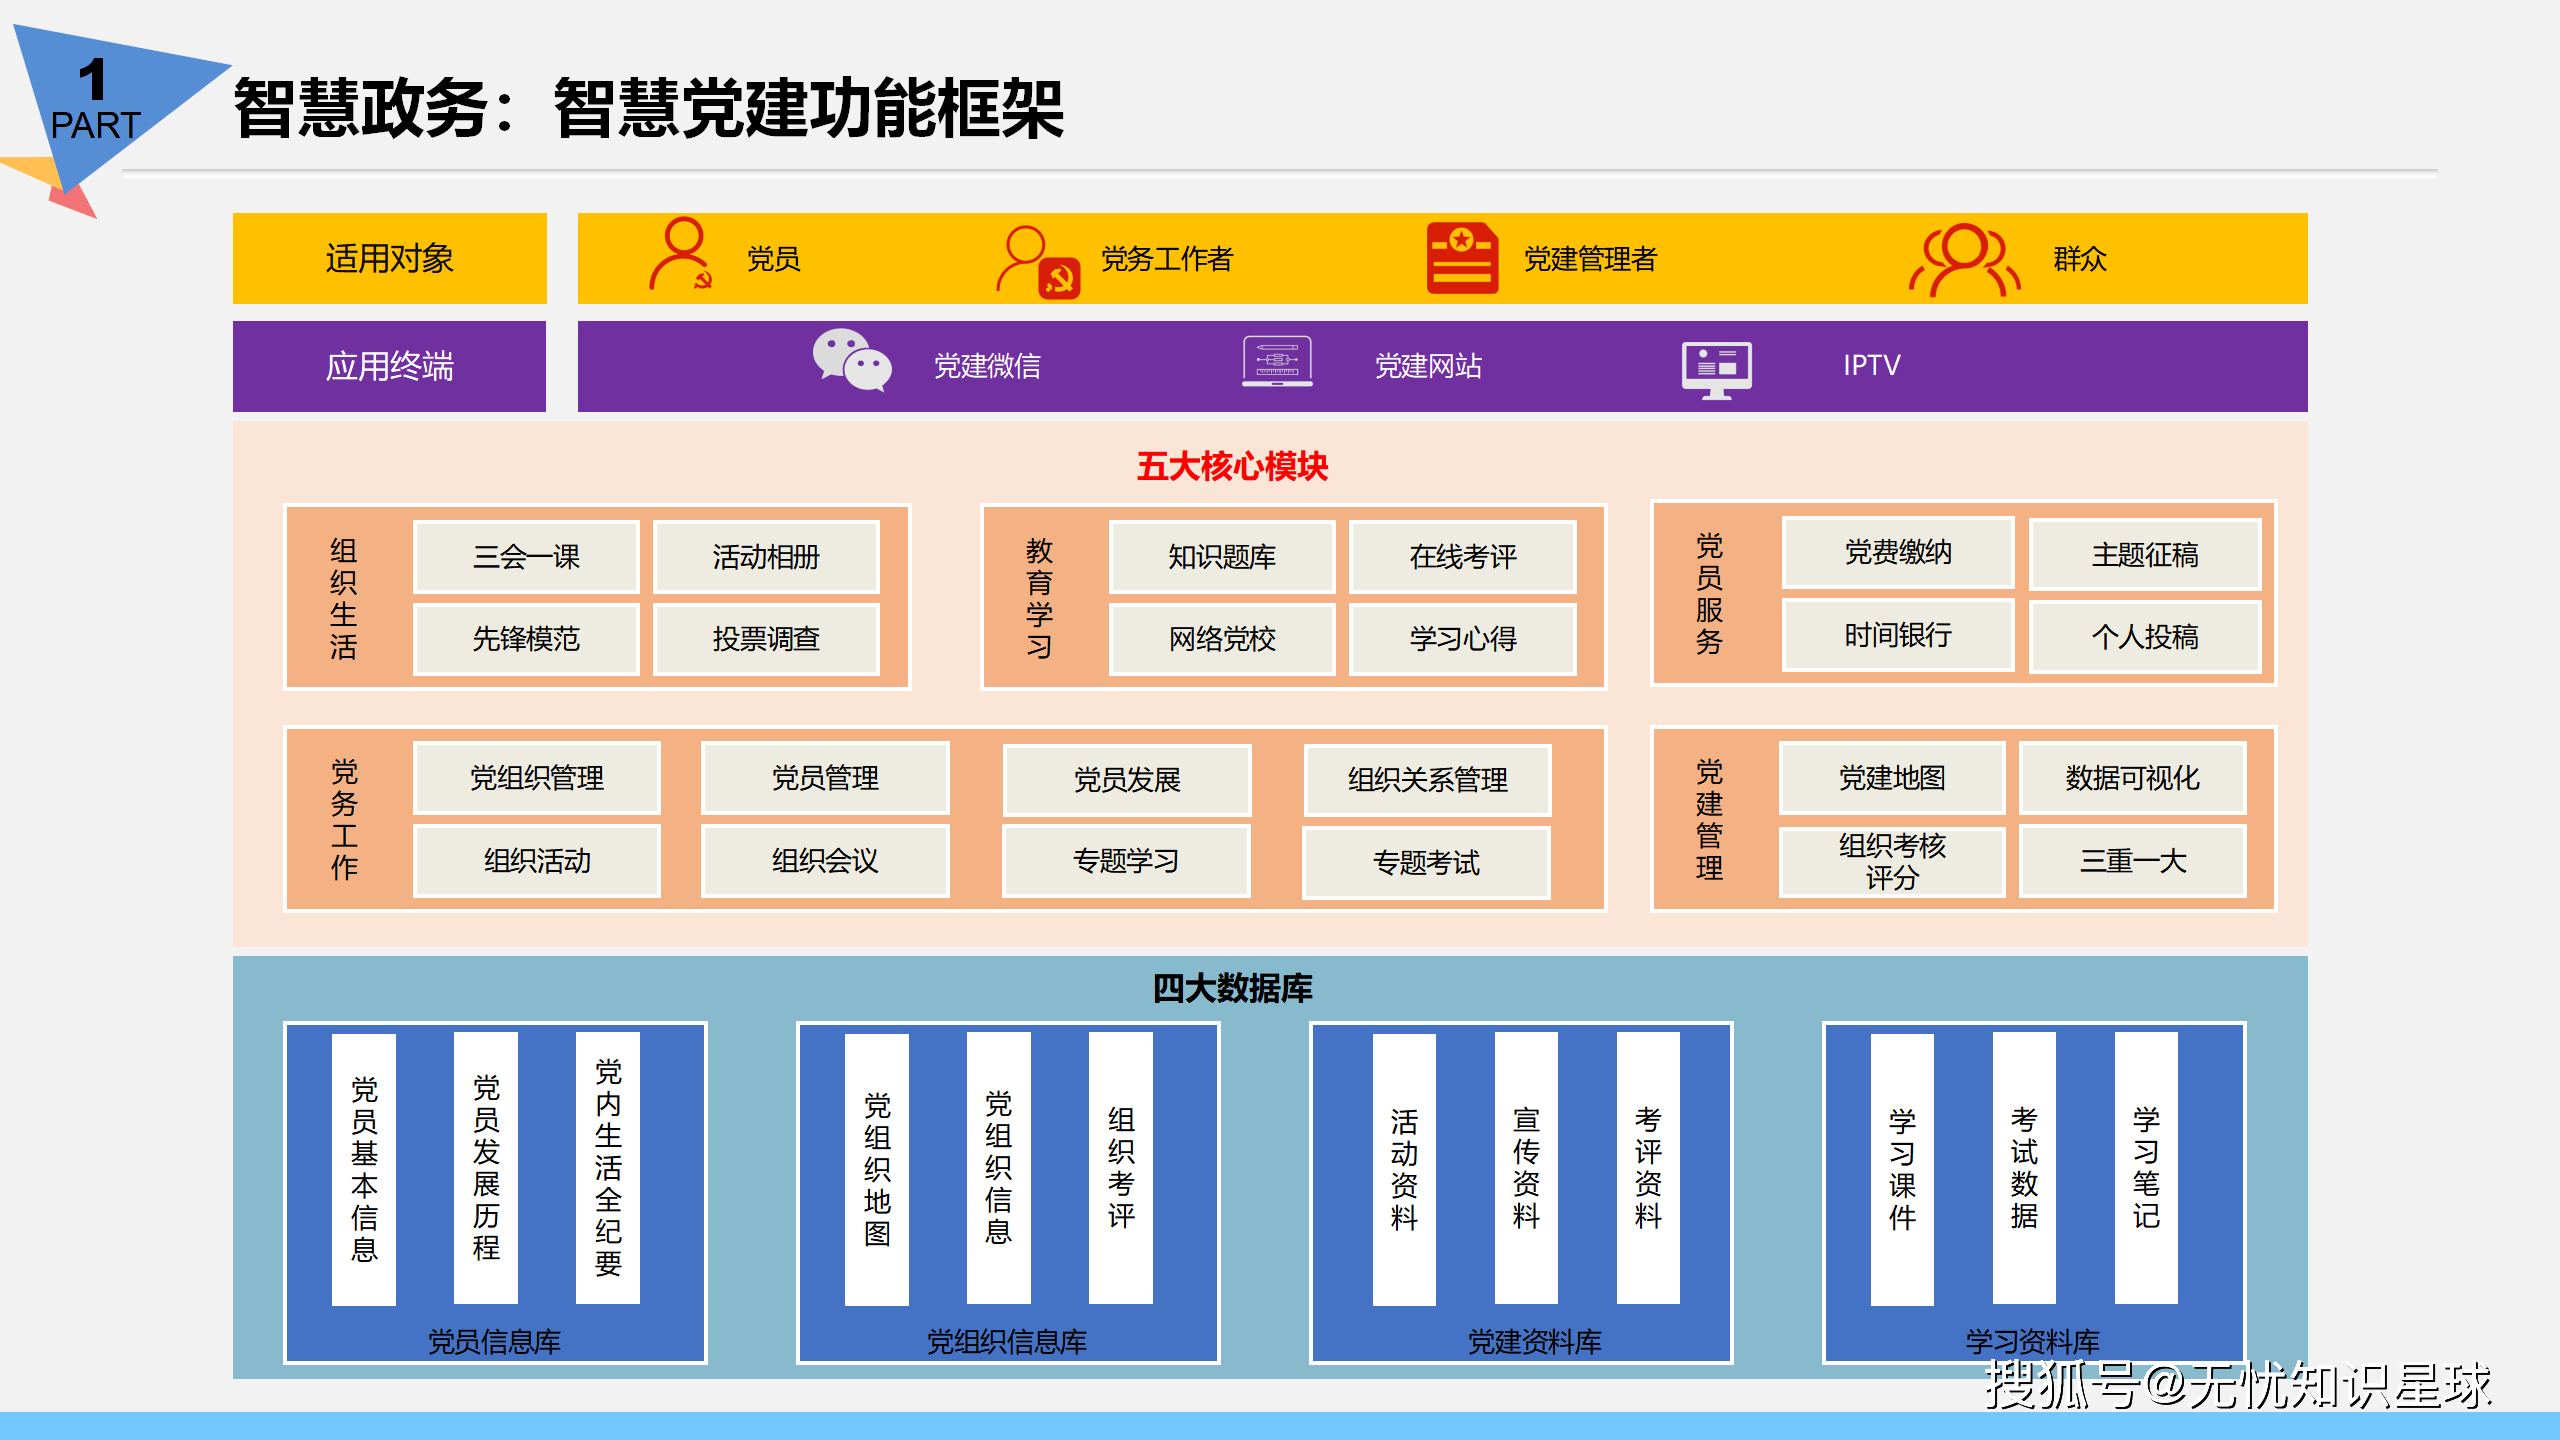Viewport: 2560px width, 1440px height.
Task: Click the 党建网站 laptop icon
Action: pyautogui.click(x=1277, y=361)
